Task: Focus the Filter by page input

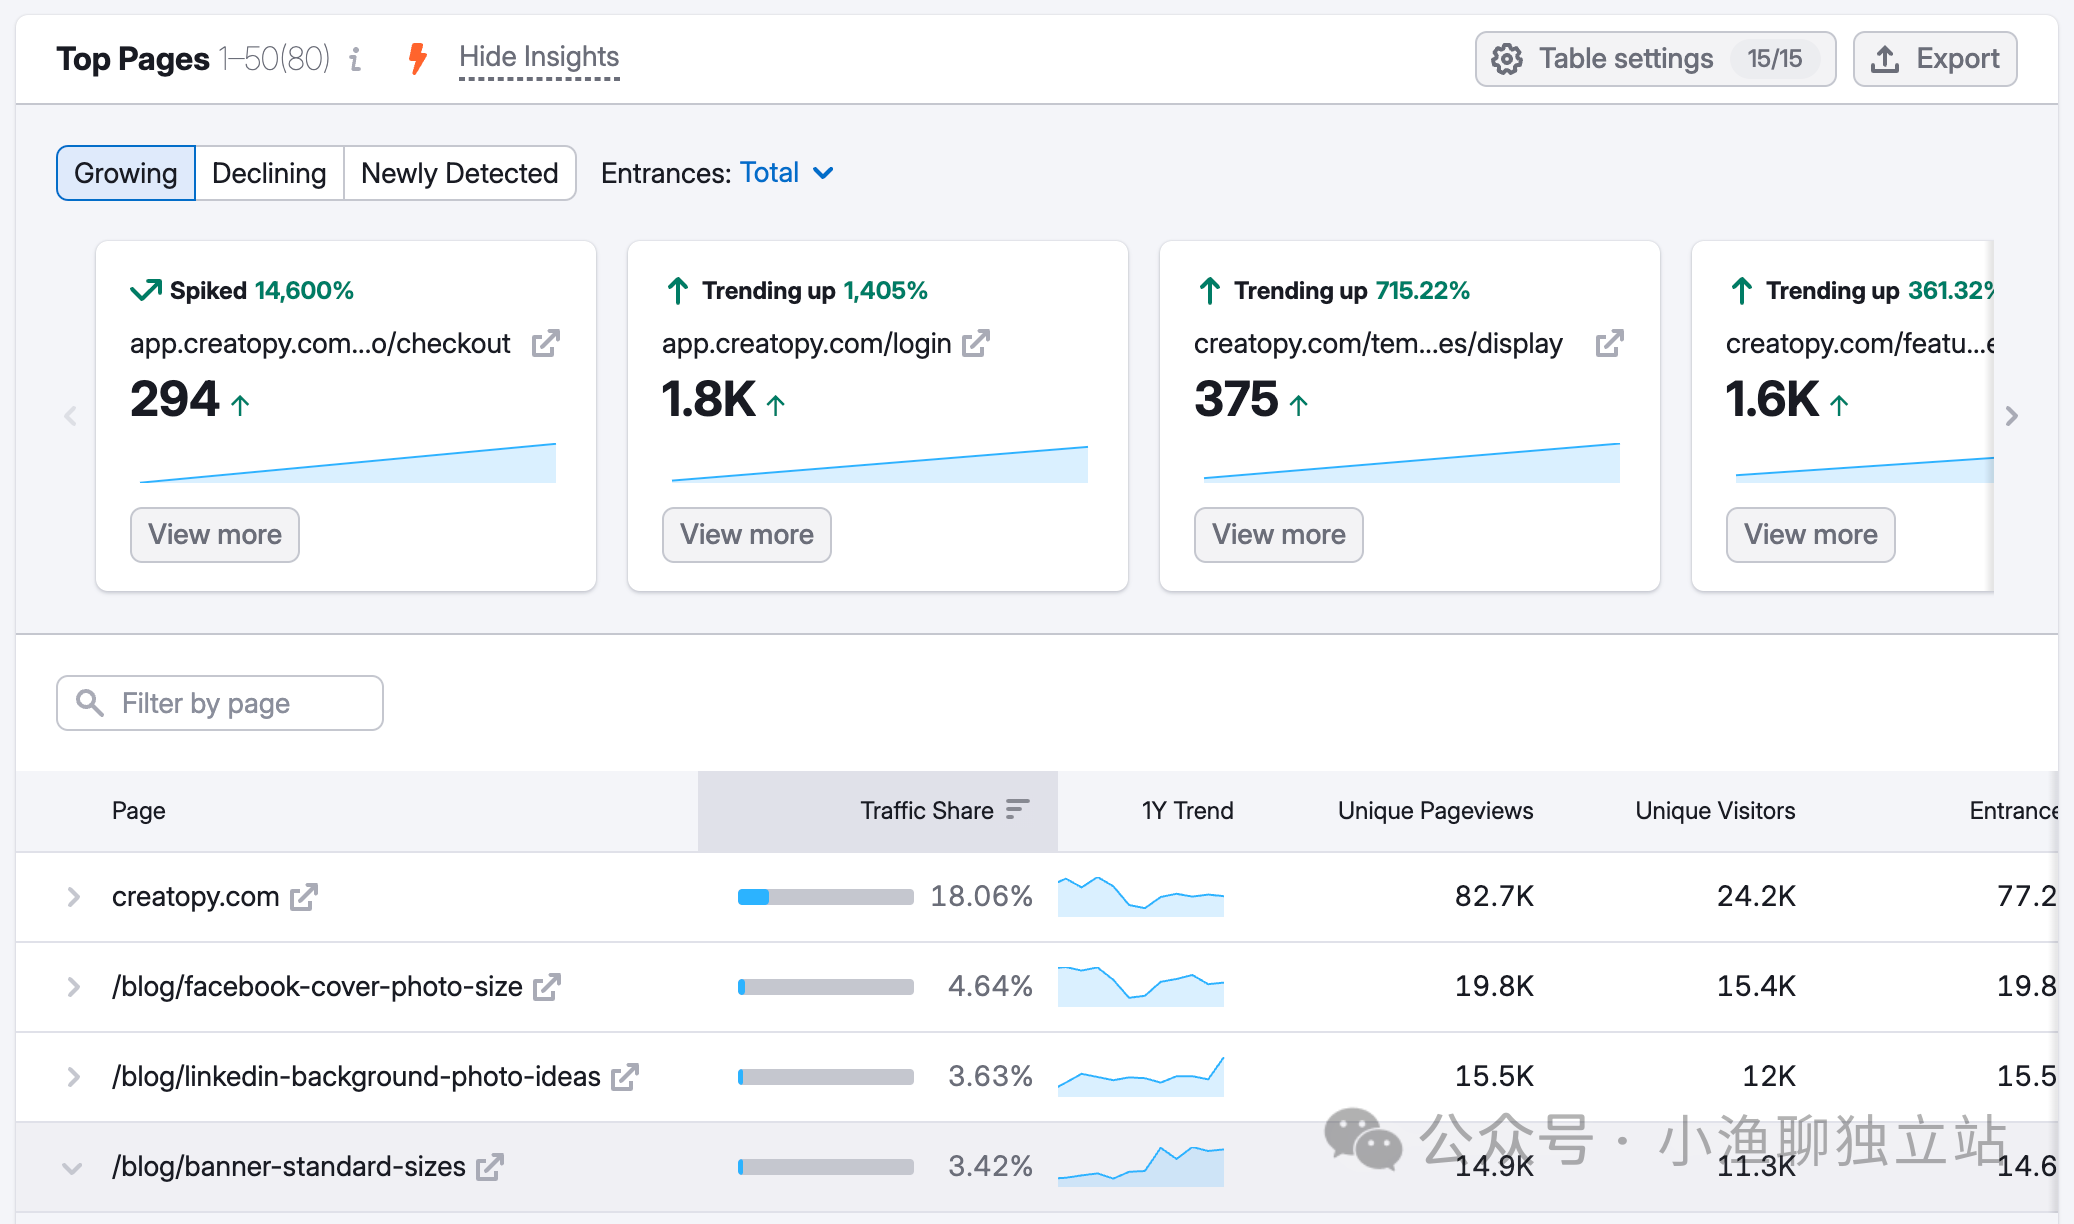Action: pos(220,703)
